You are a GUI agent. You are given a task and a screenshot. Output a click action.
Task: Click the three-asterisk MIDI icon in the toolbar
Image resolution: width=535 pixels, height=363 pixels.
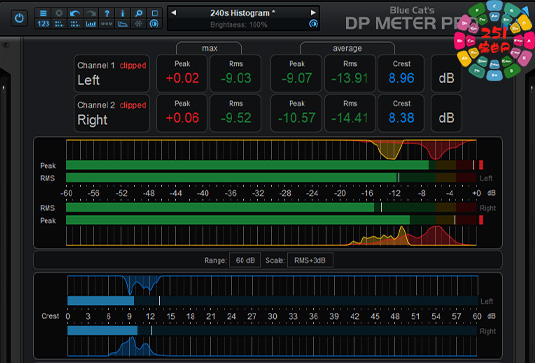click(107, 24)
